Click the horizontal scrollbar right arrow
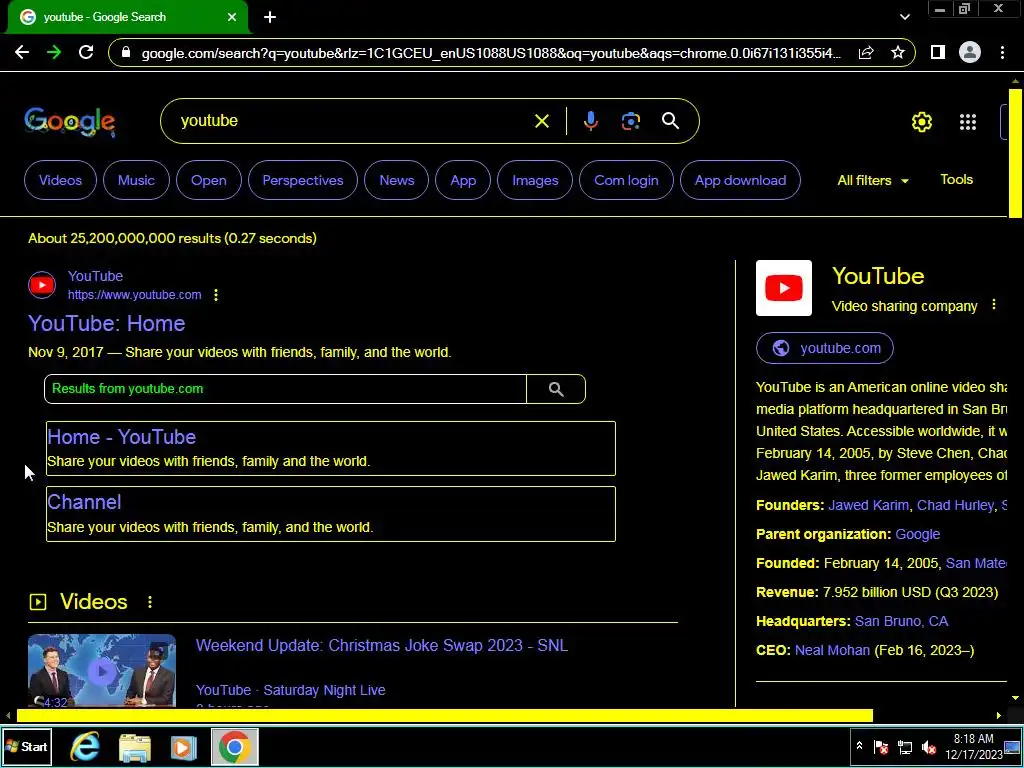1024x768 pixels. (x=999, y=716)
